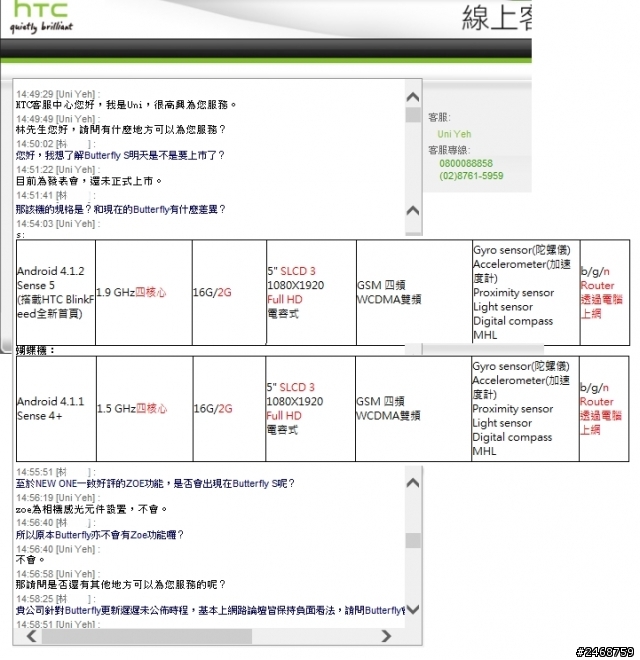This screenshot has height=660, width=640.
Task: Click the short reply '不會。' at 14:56:40
Action: coord(30,560)
